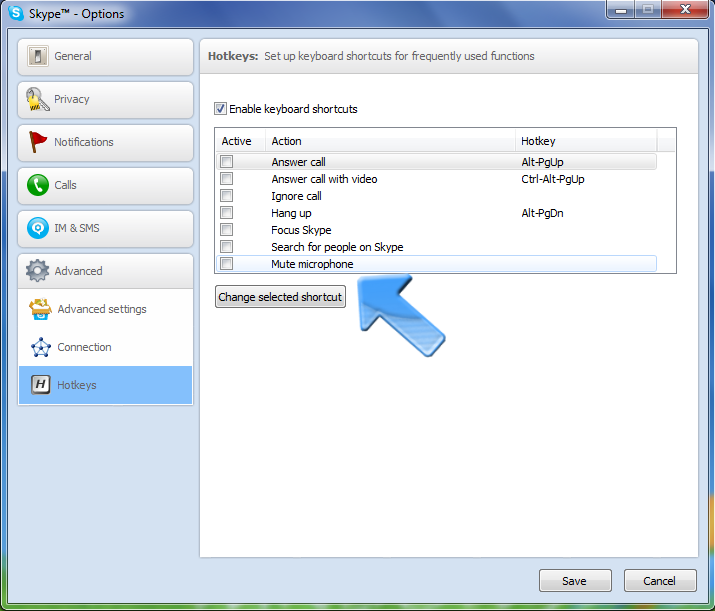This screenshot has height=611, width=715.
Task: Check the Hang up checkbox
Action: (227, 212)
